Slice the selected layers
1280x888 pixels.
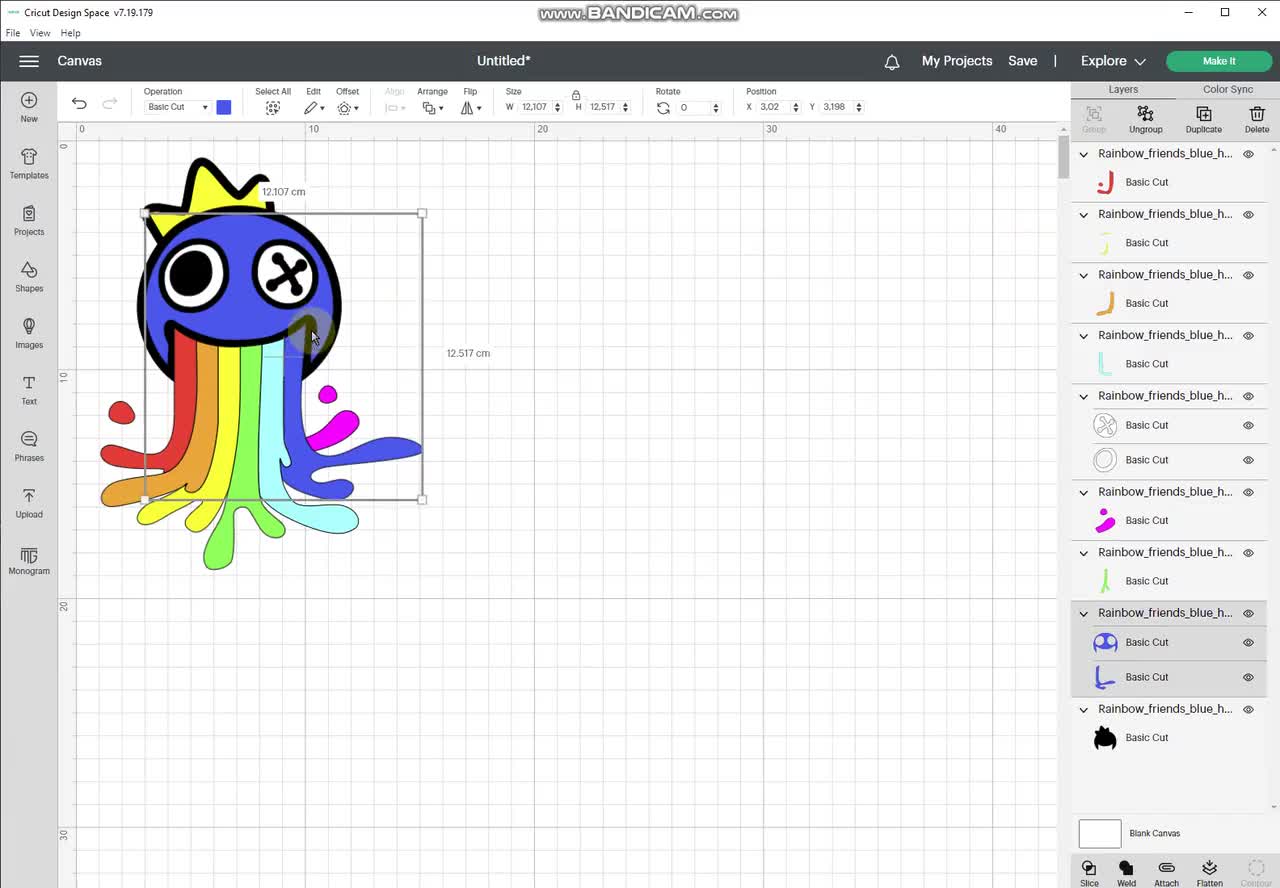[1089, 873]
